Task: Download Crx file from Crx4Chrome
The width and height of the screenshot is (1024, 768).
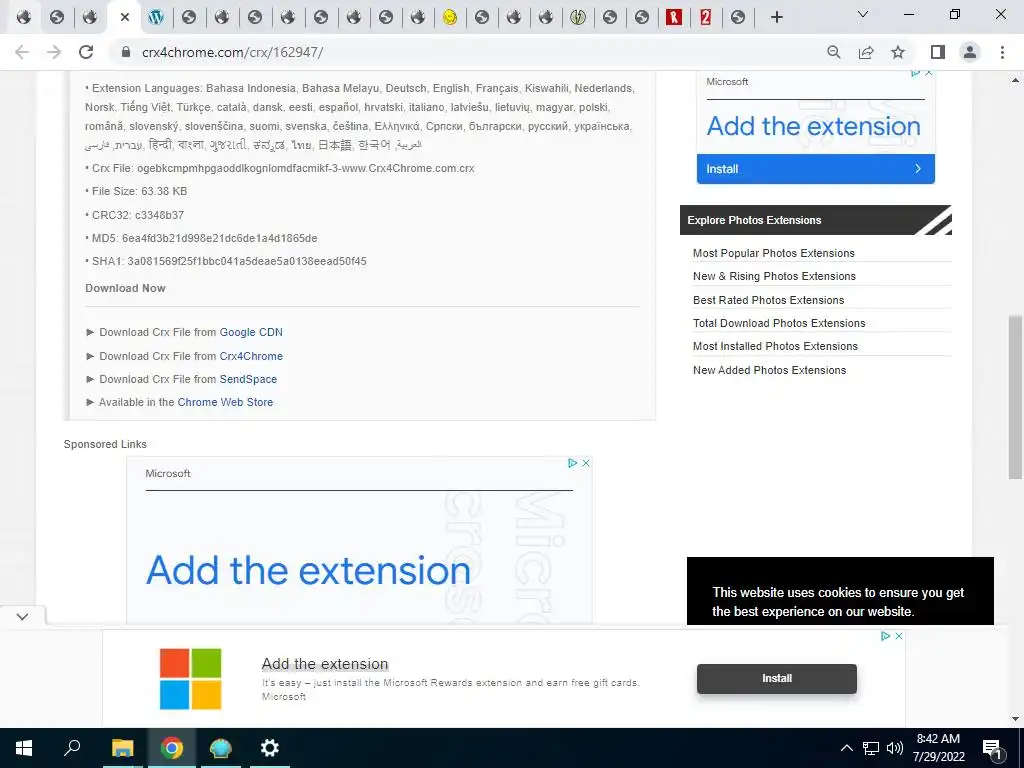Action: click(x=251, y=356)
